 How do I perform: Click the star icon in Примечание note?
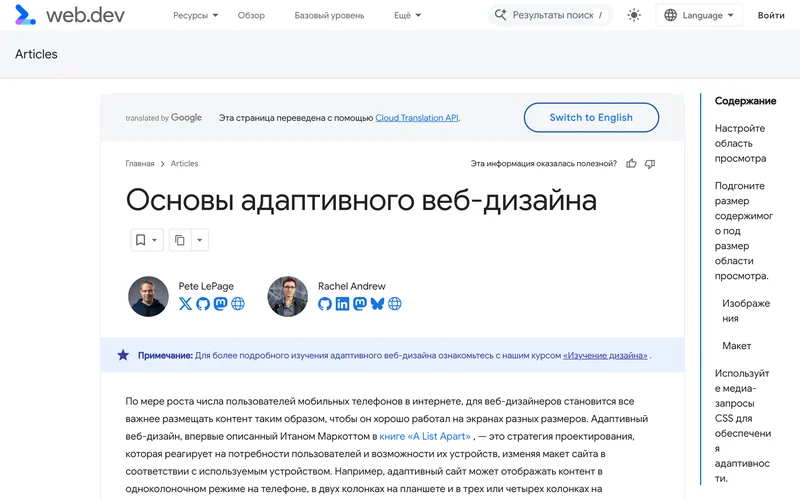[123, 355]
